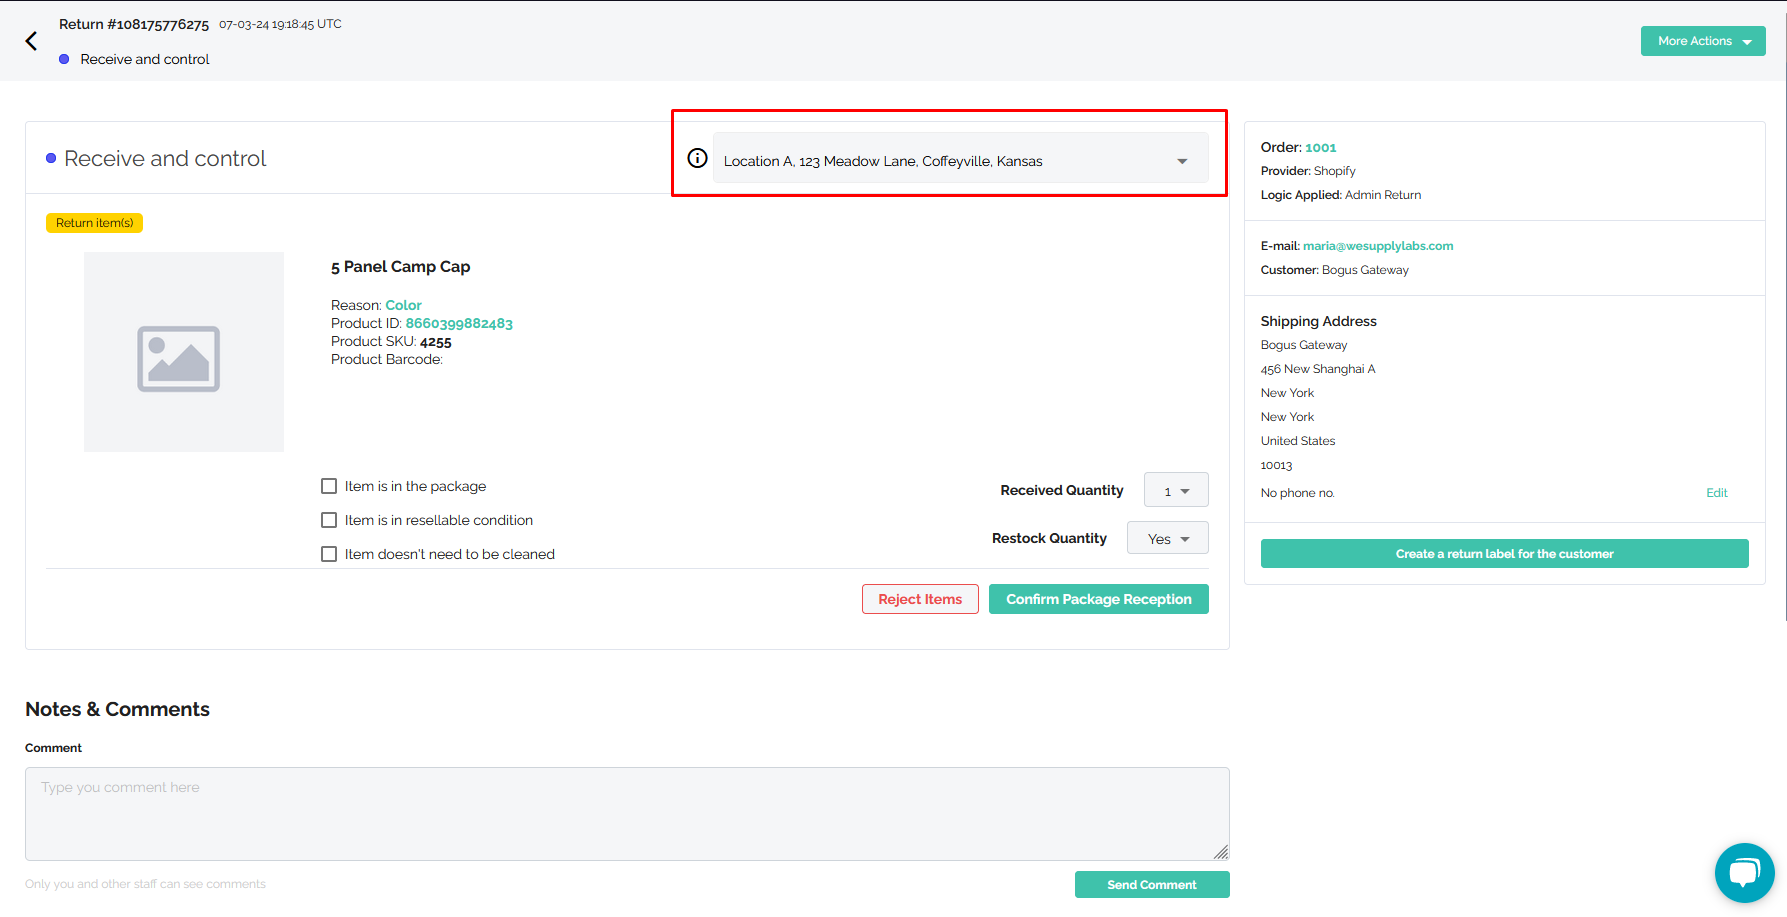Click the Receive and control status label in header
This screenshot has width=1787, height=917.
[x=145, y=59]
